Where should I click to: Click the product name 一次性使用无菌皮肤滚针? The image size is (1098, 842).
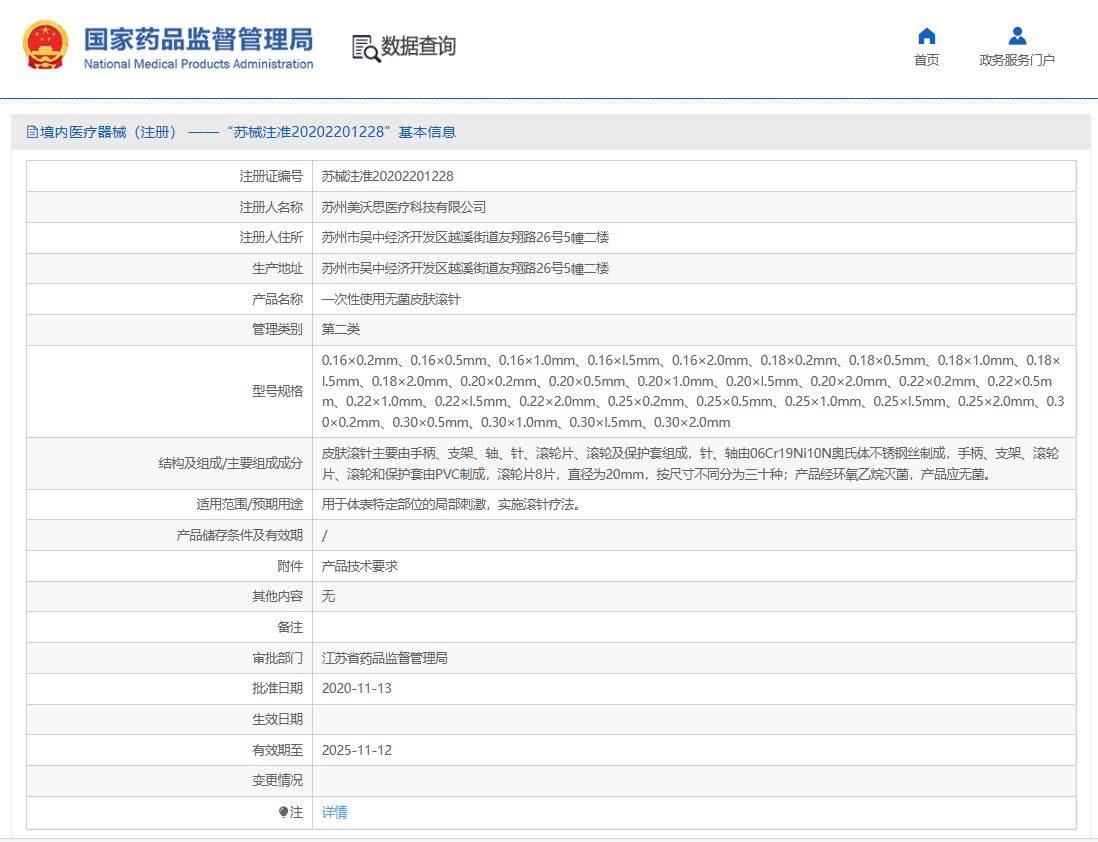tap(390, 299)
